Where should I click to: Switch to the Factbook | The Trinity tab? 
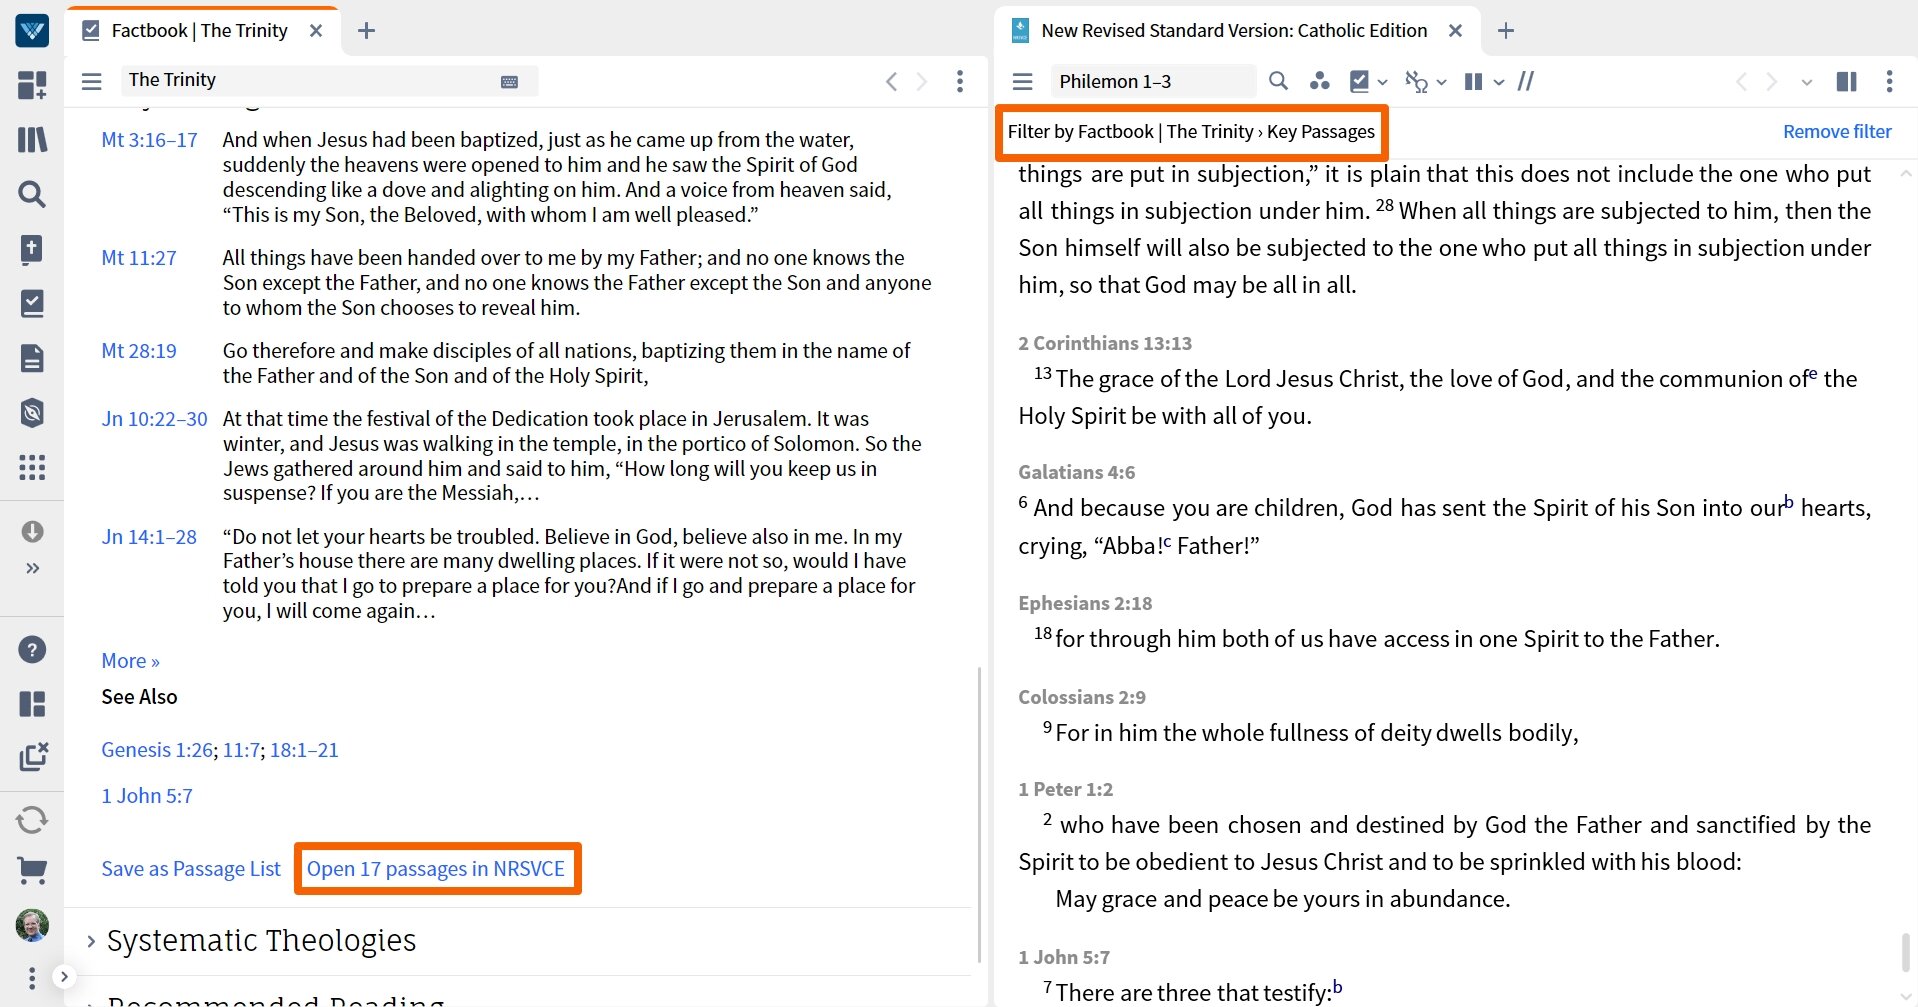[x=199, y=31]
